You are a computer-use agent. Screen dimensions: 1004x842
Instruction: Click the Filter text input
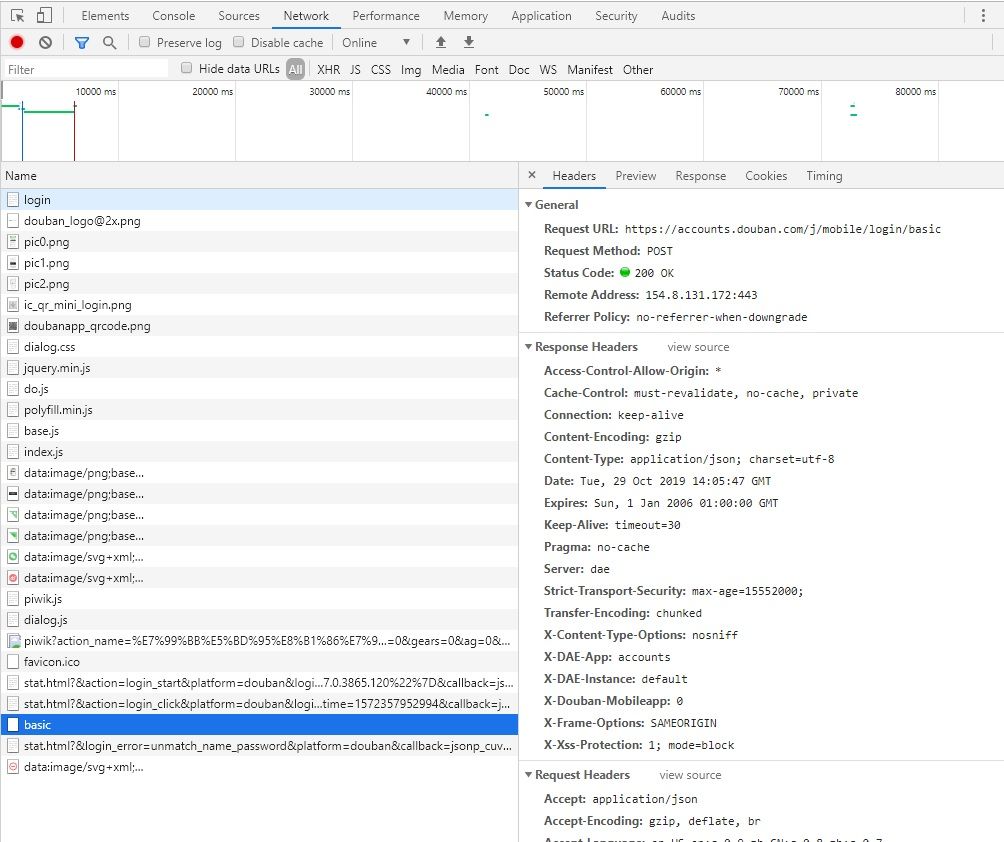click(x=86, y=69)
